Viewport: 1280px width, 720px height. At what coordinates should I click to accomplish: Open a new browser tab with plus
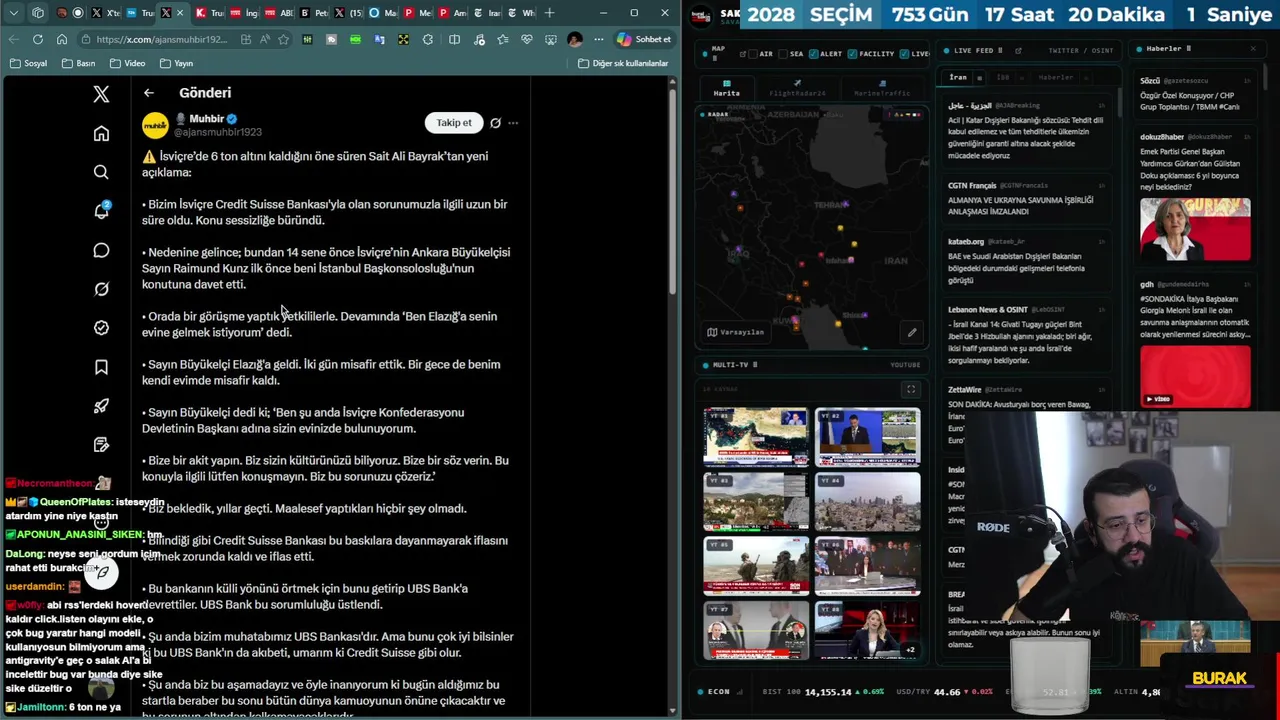[549, 13]
